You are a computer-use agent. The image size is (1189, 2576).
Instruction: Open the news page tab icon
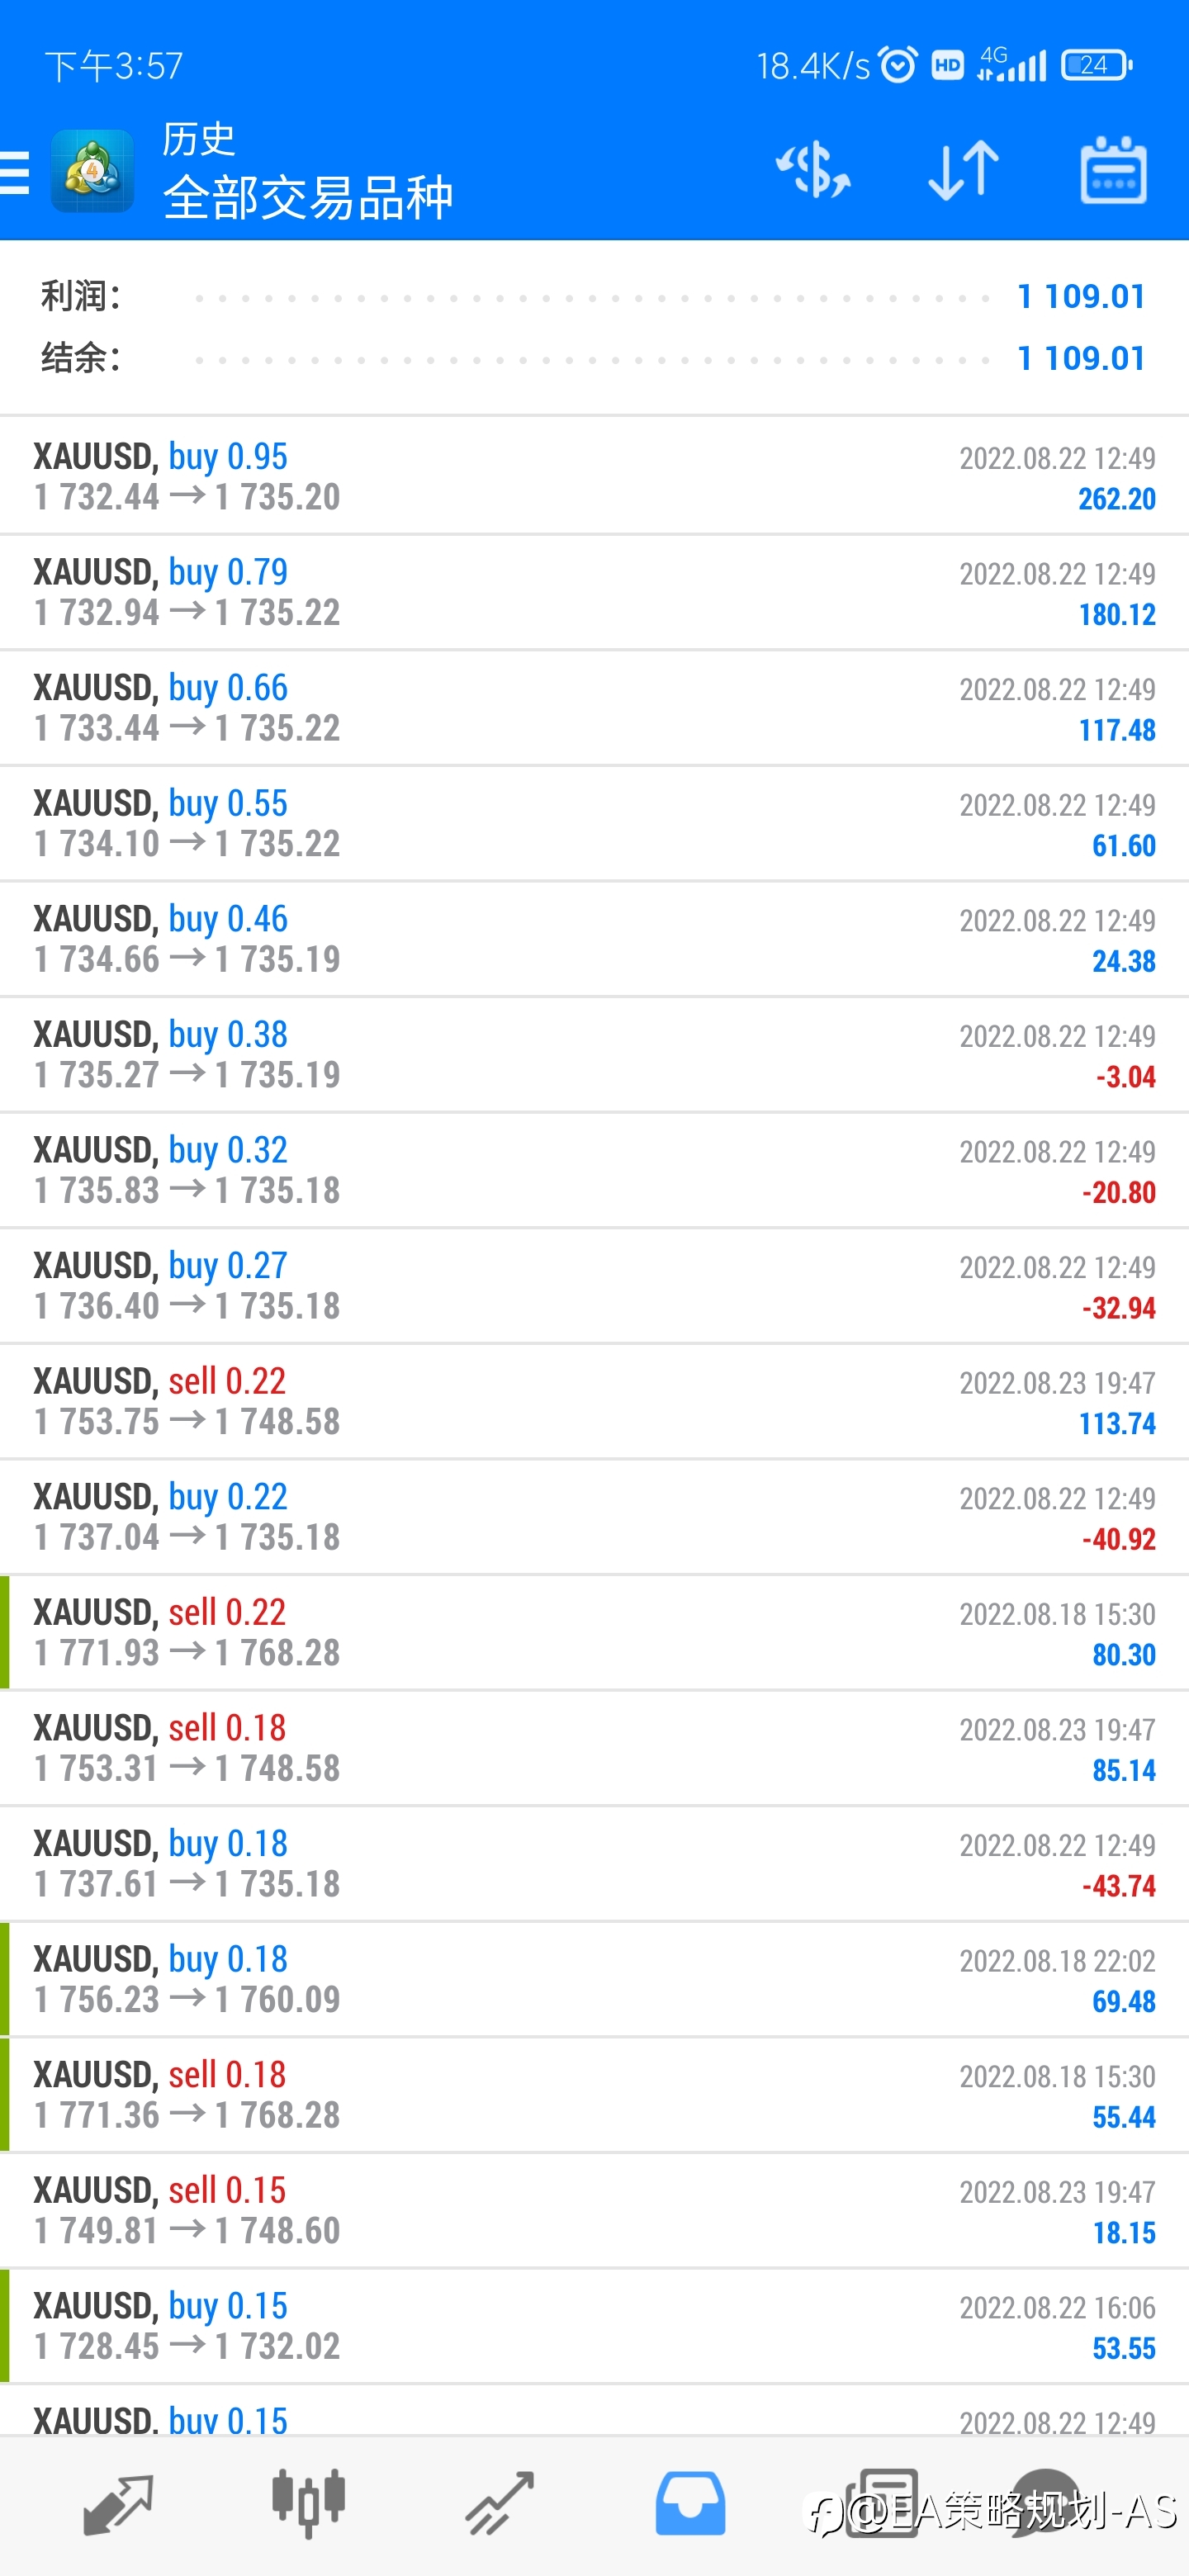[881, 2504]
